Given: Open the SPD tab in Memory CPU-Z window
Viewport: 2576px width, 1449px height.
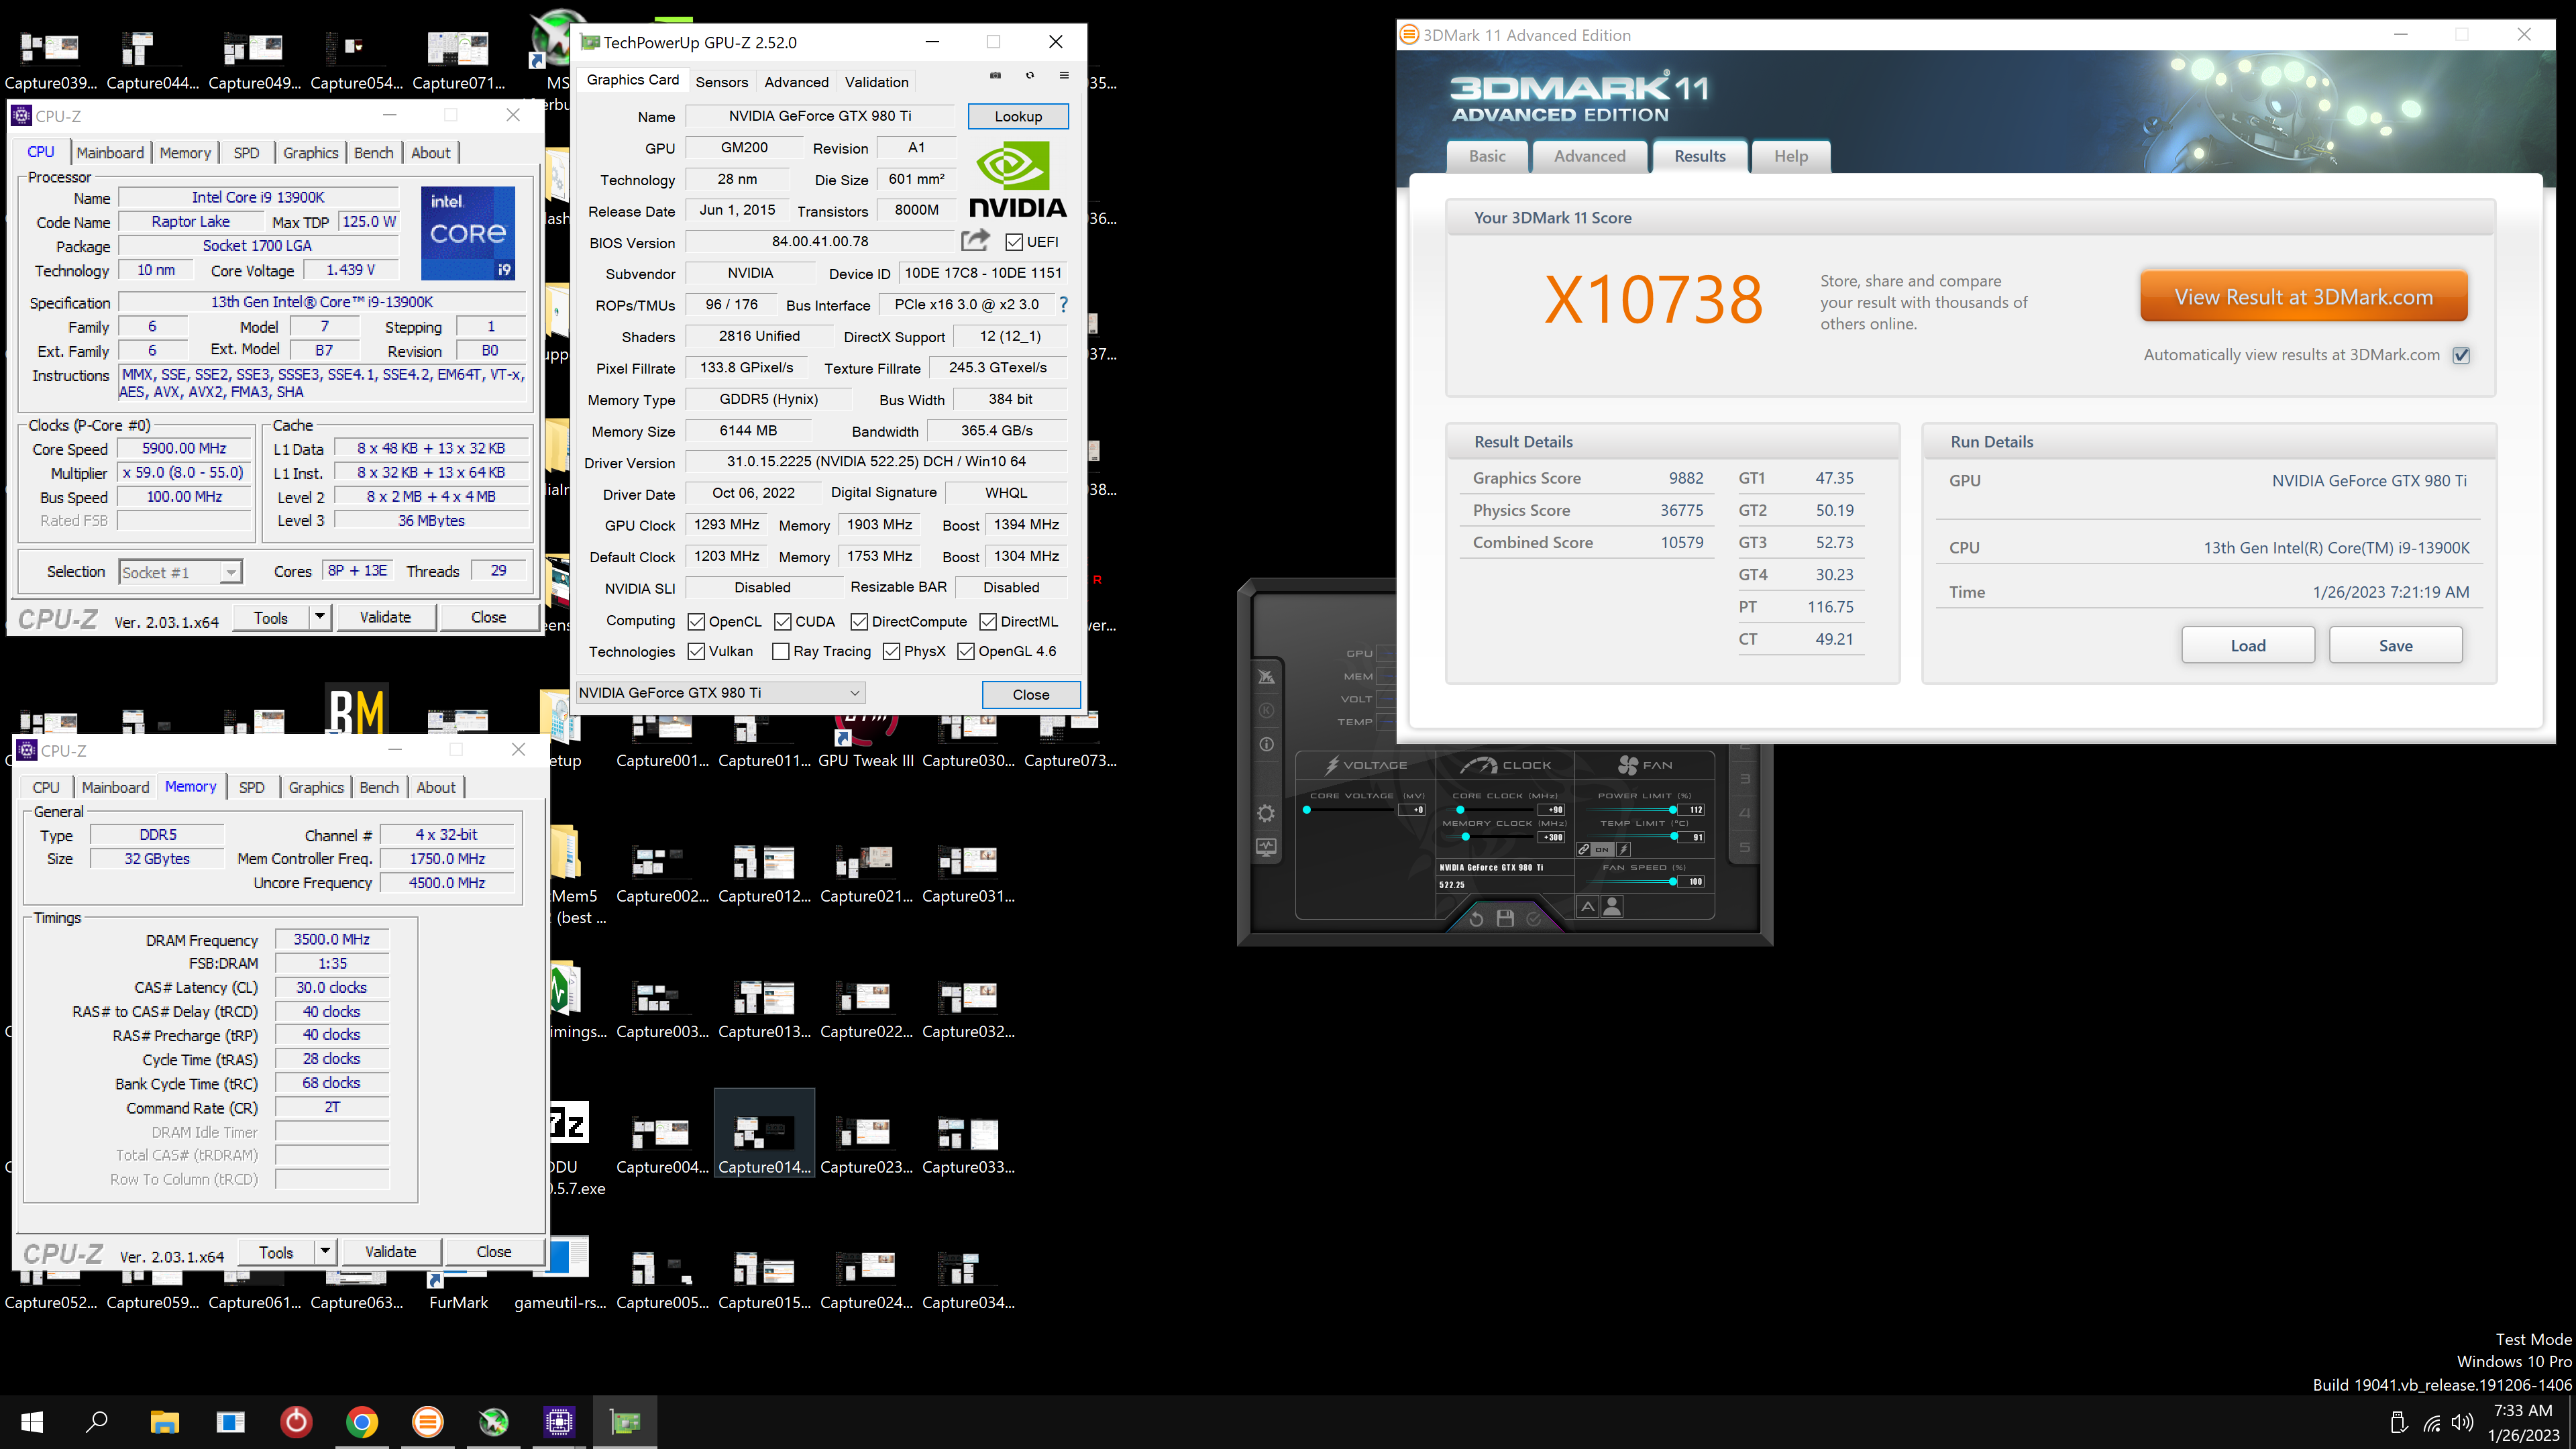Looking at the screenshot, I should point(252,788).
